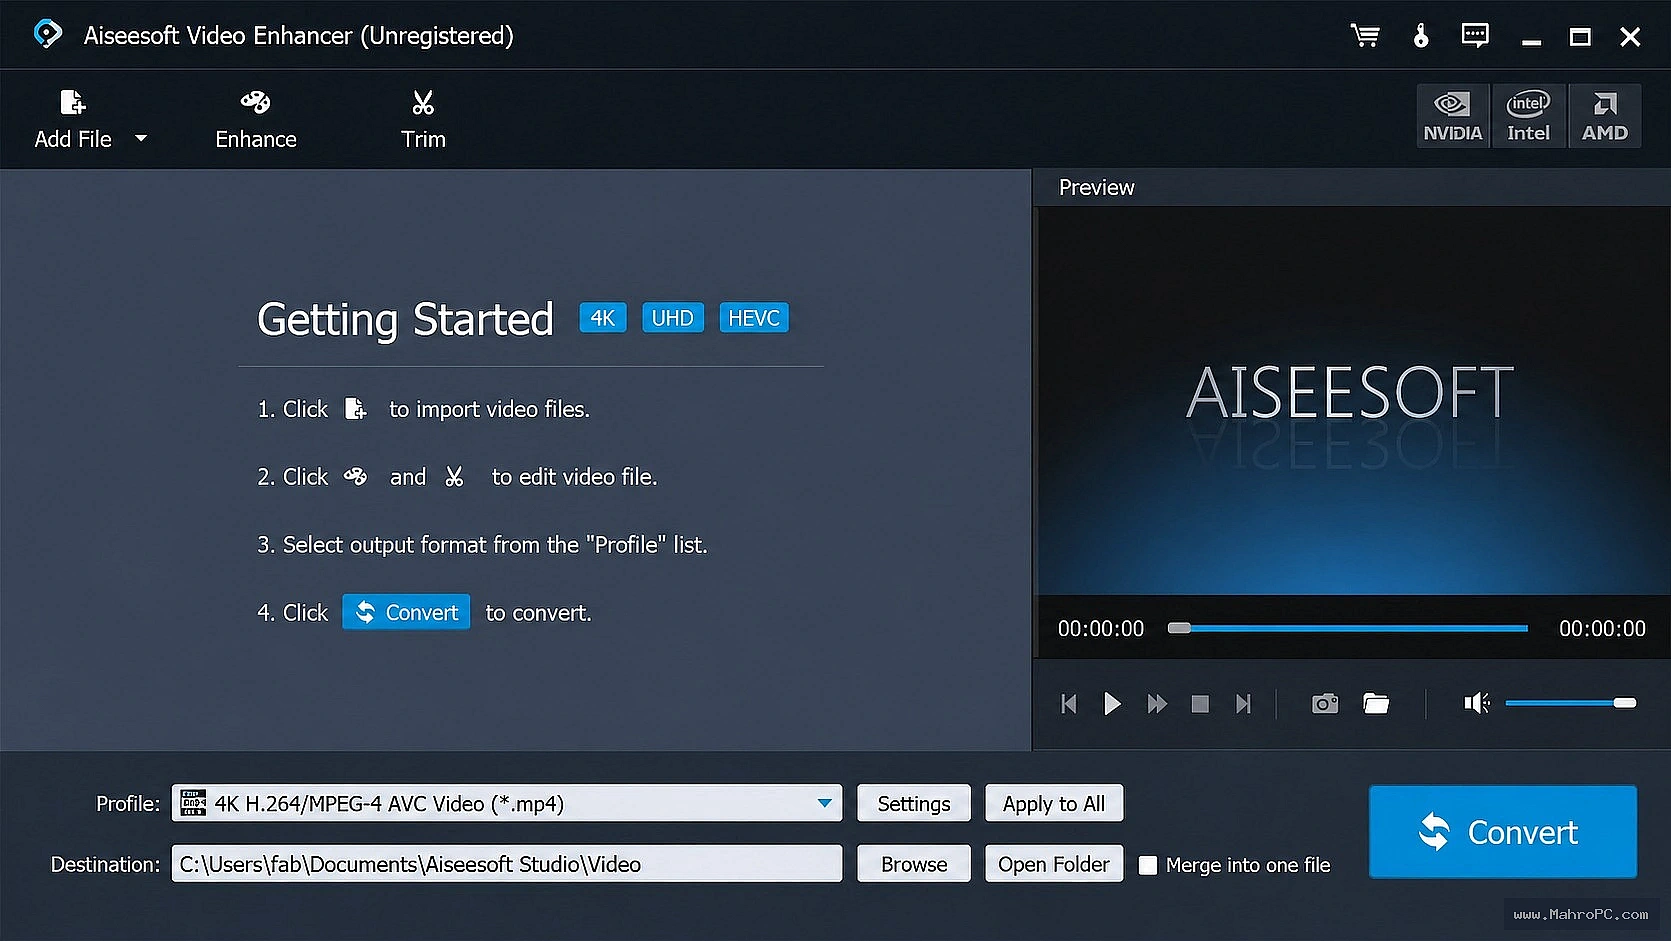
Task: Adjust the volume slider
Action: click(1571, 703)
